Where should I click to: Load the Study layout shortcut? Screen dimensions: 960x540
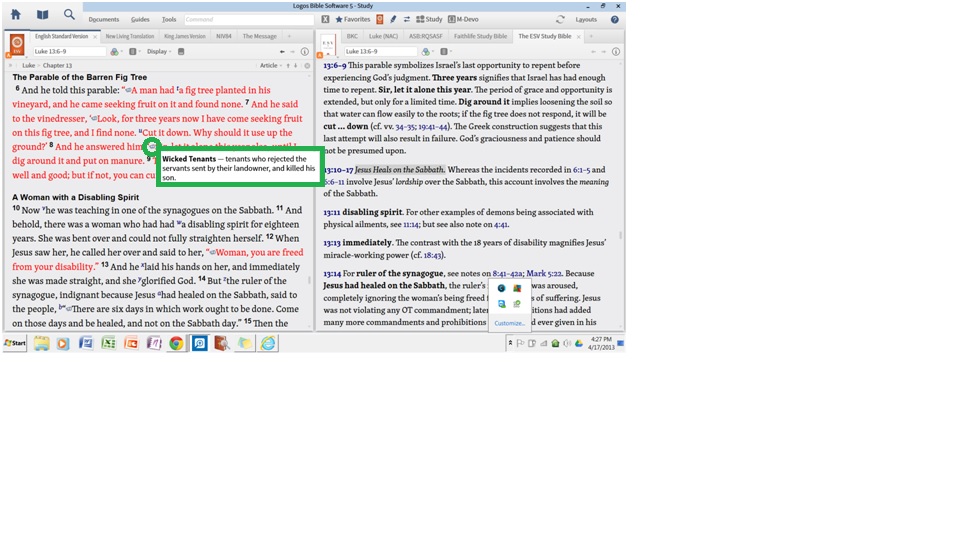tap(429, 20)
